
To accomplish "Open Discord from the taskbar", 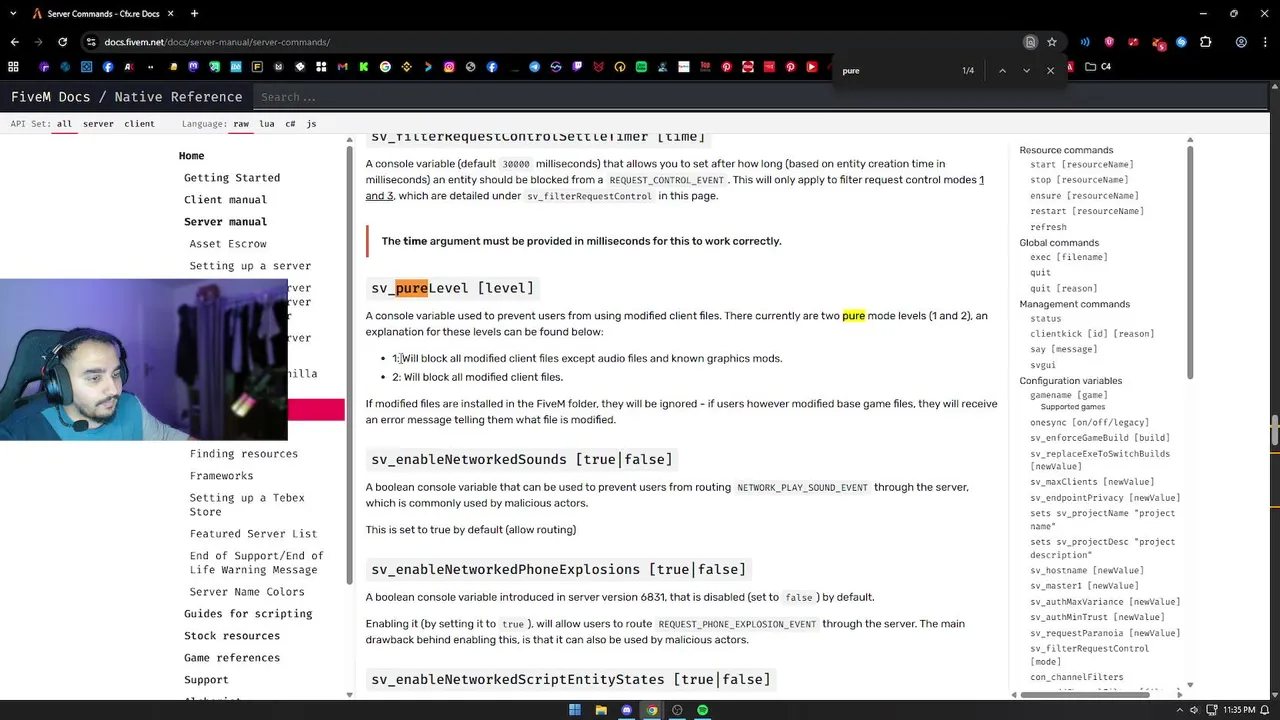I will coord(627,710).
